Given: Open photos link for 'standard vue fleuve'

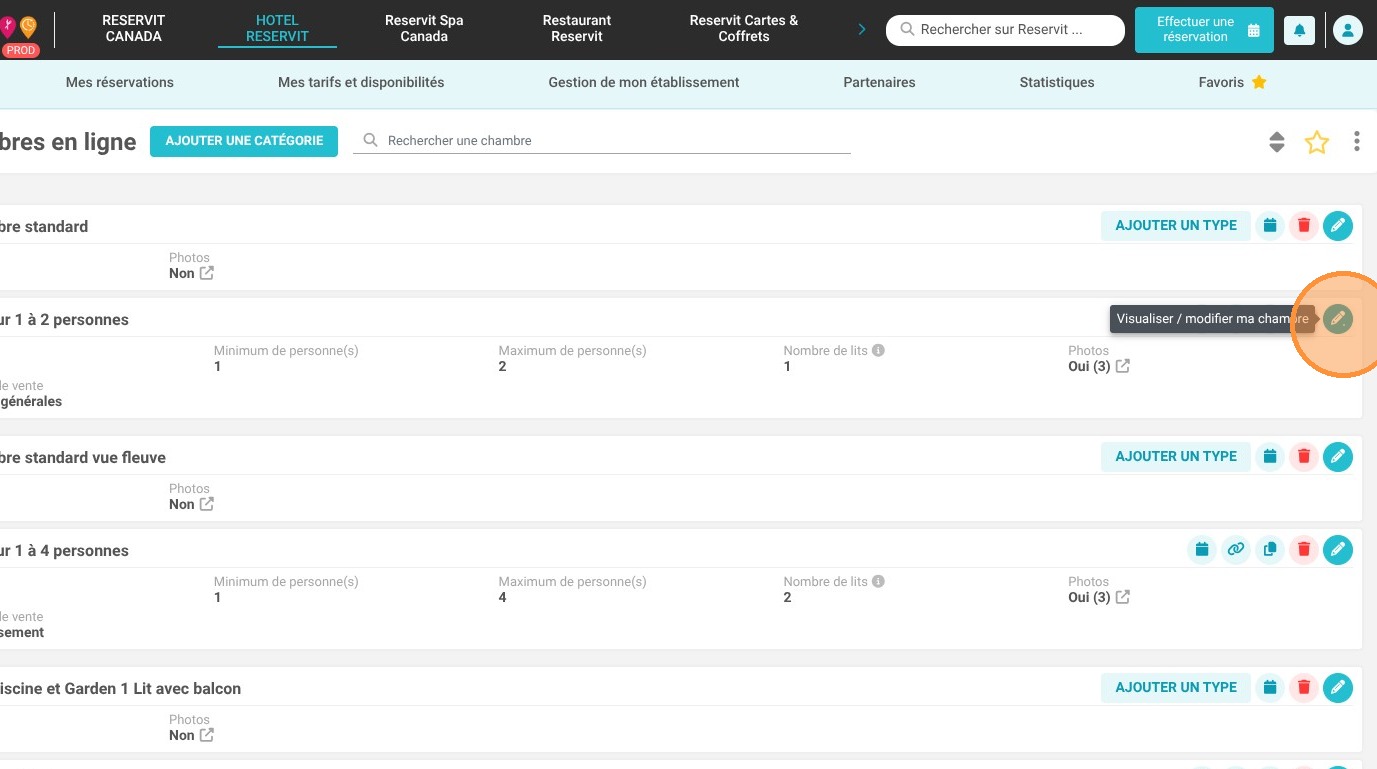Looking at the screenshot, I should coord(207,504).
